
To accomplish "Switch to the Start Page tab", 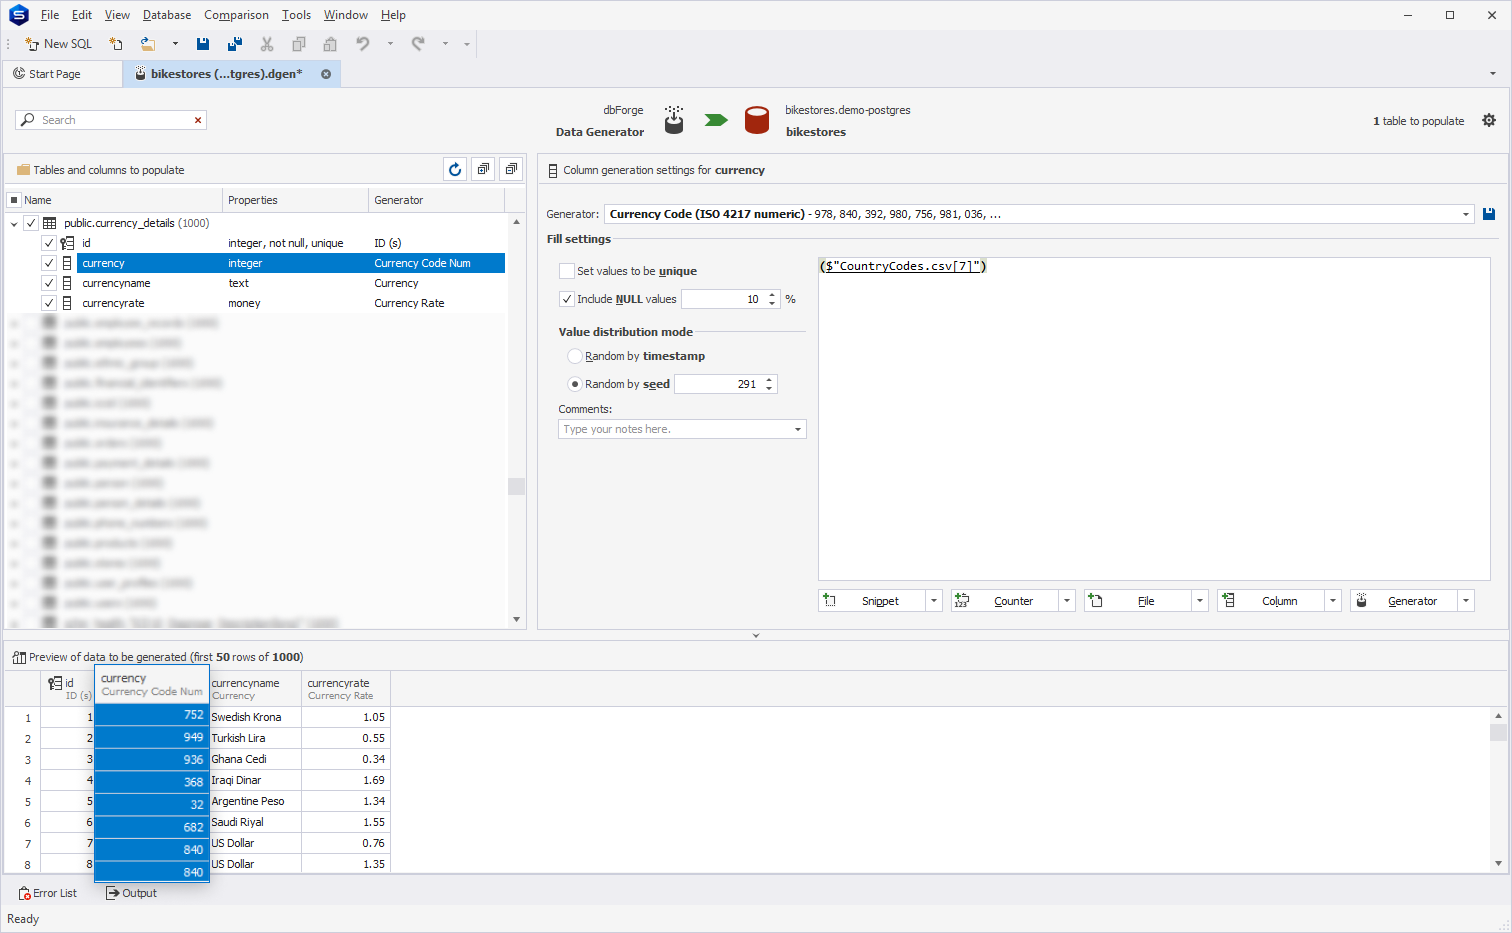I will (62, 74).
